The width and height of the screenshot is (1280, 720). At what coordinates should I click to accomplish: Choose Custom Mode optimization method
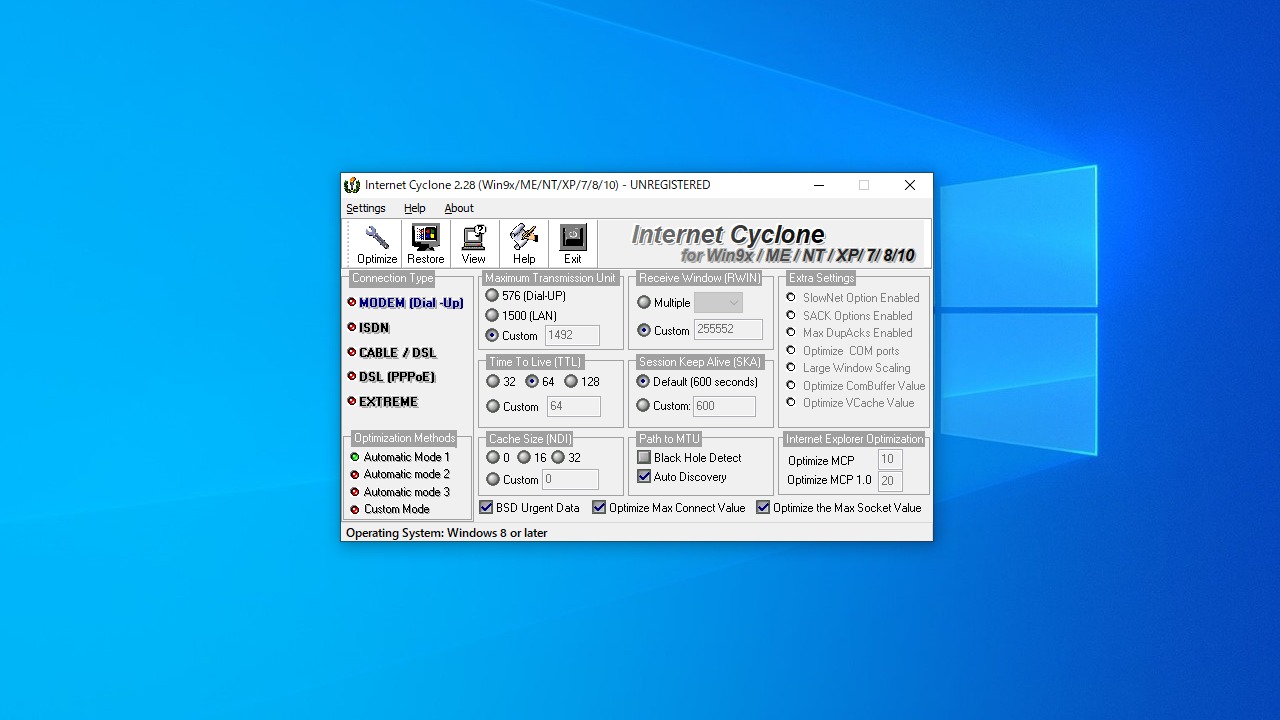click(390, 509)
